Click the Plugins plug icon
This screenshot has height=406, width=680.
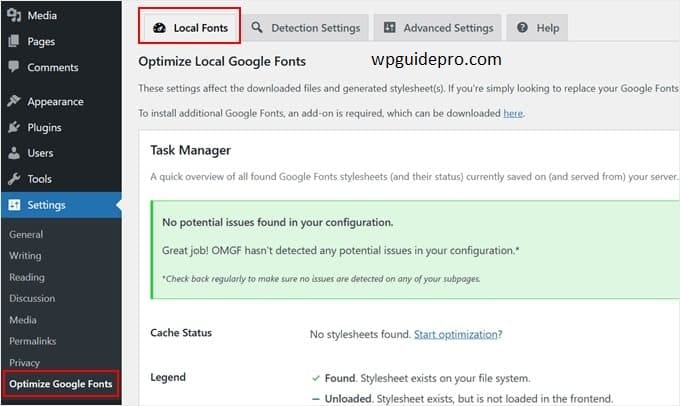pos(14,127)
